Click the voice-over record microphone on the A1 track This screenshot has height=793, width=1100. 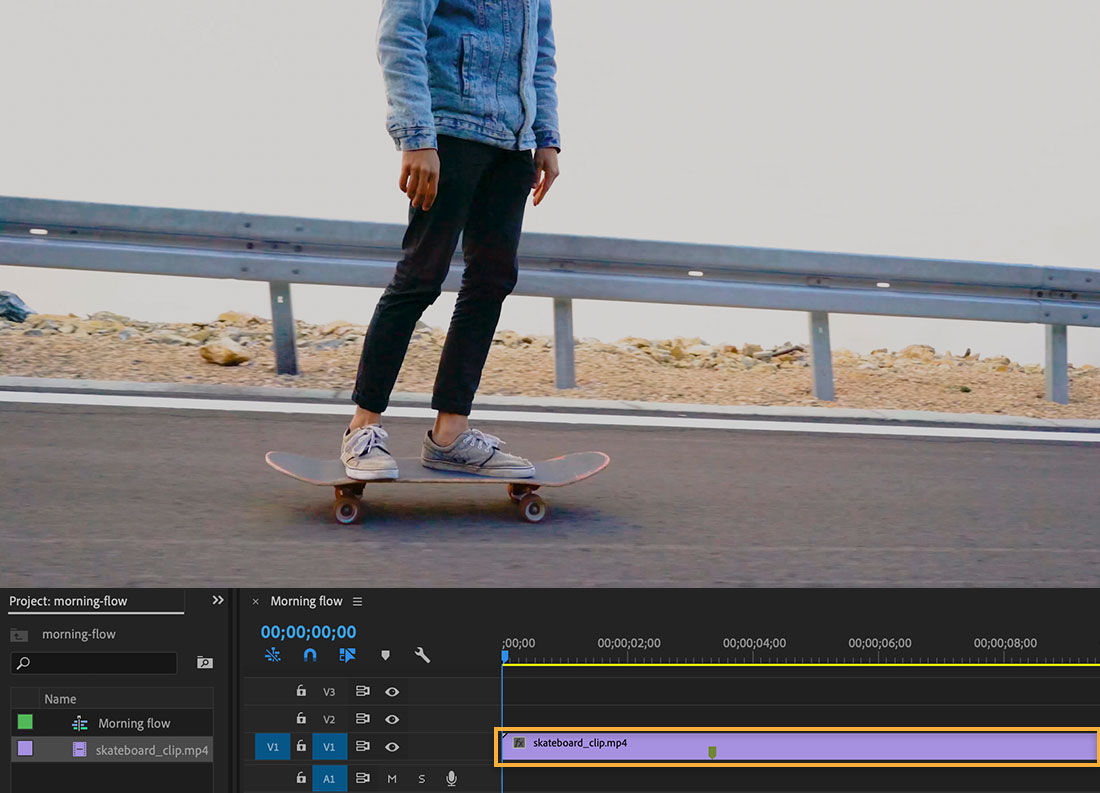(x=452, y=779)
